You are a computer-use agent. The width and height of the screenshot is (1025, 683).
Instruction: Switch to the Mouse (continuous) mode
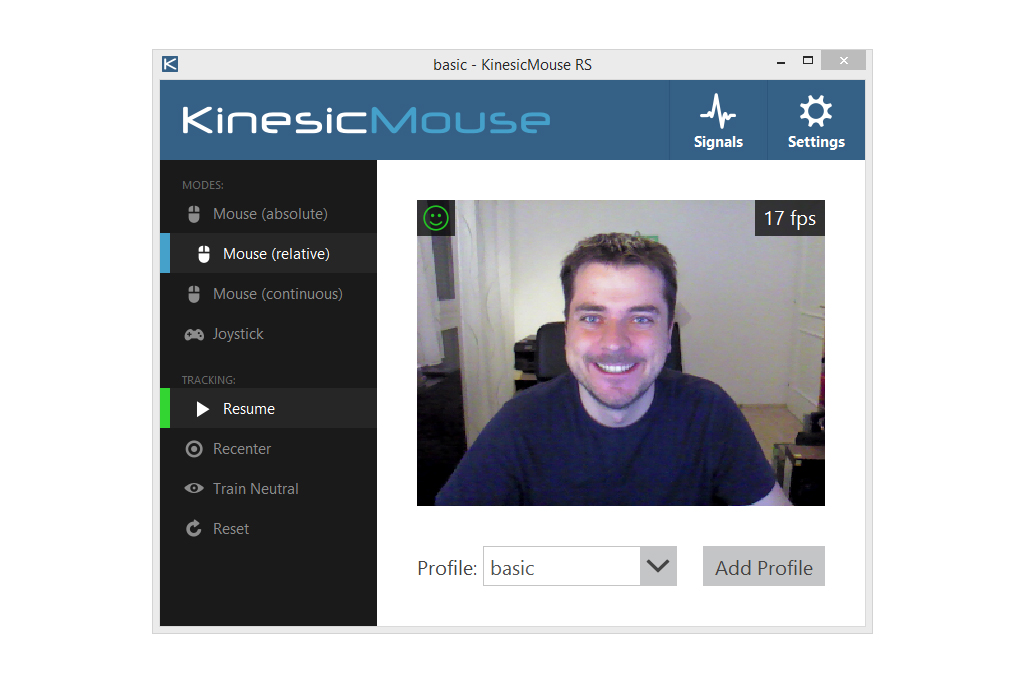pyautogui.click(x=268, y=293)
